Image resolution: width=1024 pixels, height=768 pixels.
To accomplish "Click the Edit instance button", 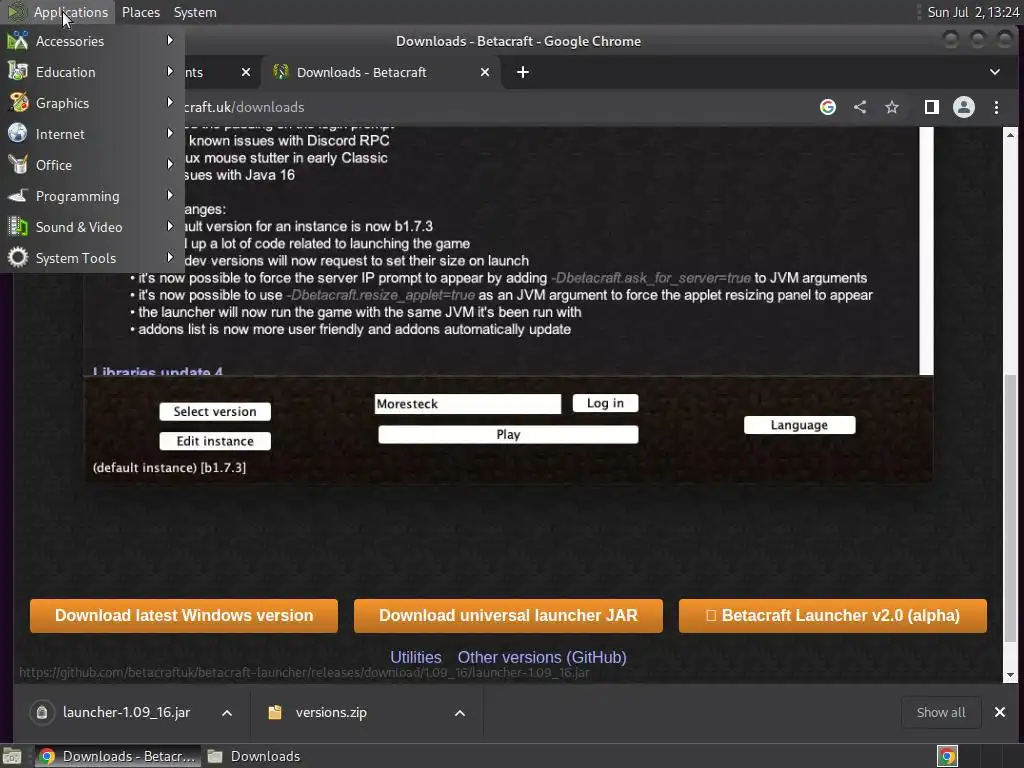I will [215, 441].
